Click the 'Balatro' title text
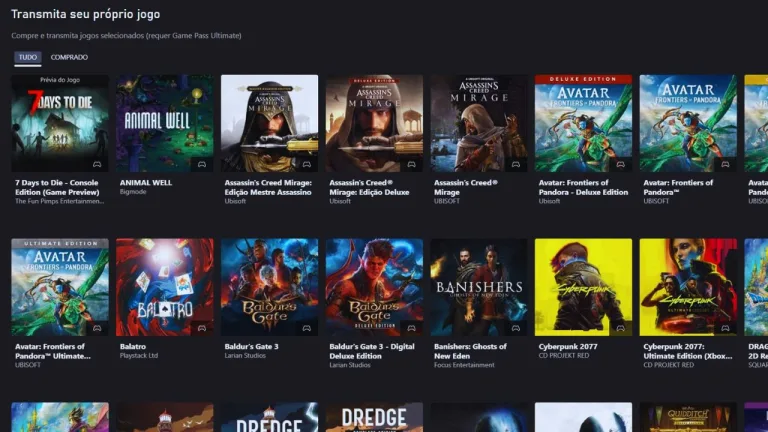768x432 pixels. [x=133, y=346]
